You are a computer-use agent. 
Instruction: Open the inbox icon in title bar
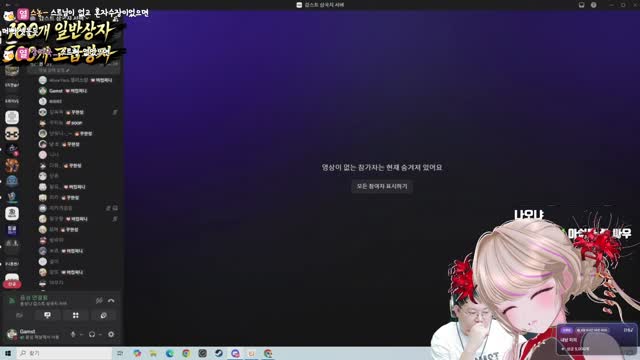[x=581, y=5]
